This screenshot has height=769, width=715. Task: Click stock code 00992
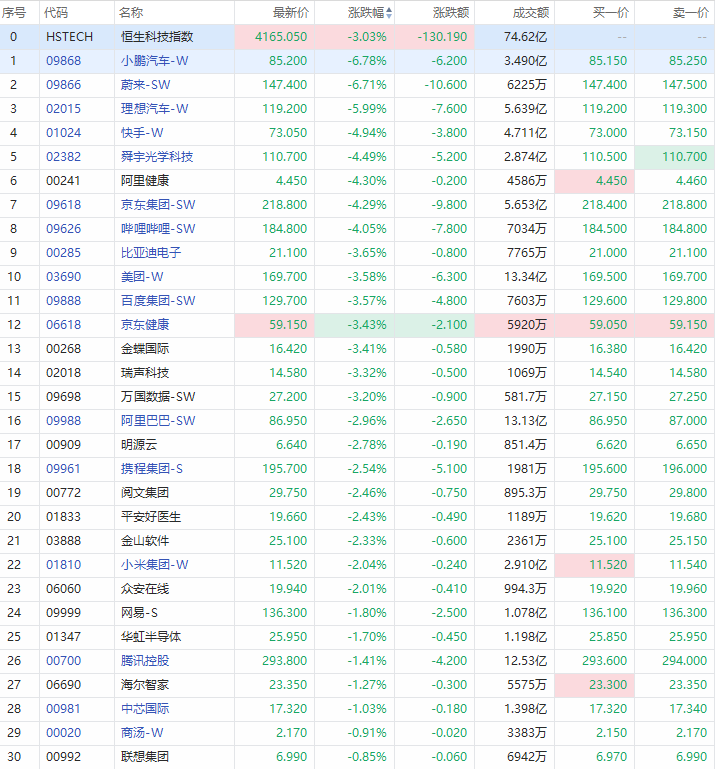(x=64, y=758)
